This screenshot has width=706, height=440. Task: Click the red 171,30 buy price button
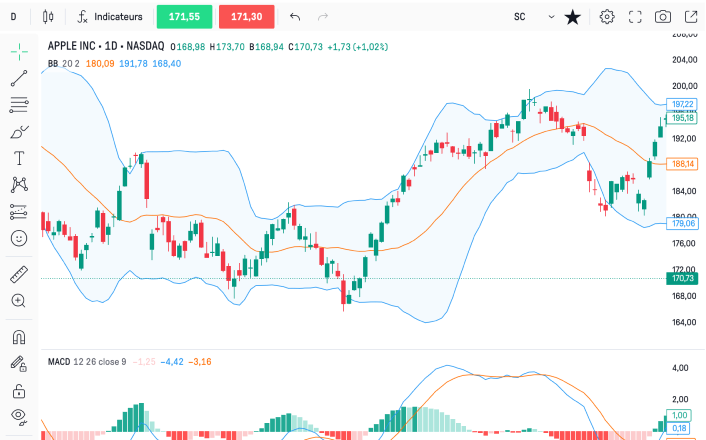(x=246, y=17)
